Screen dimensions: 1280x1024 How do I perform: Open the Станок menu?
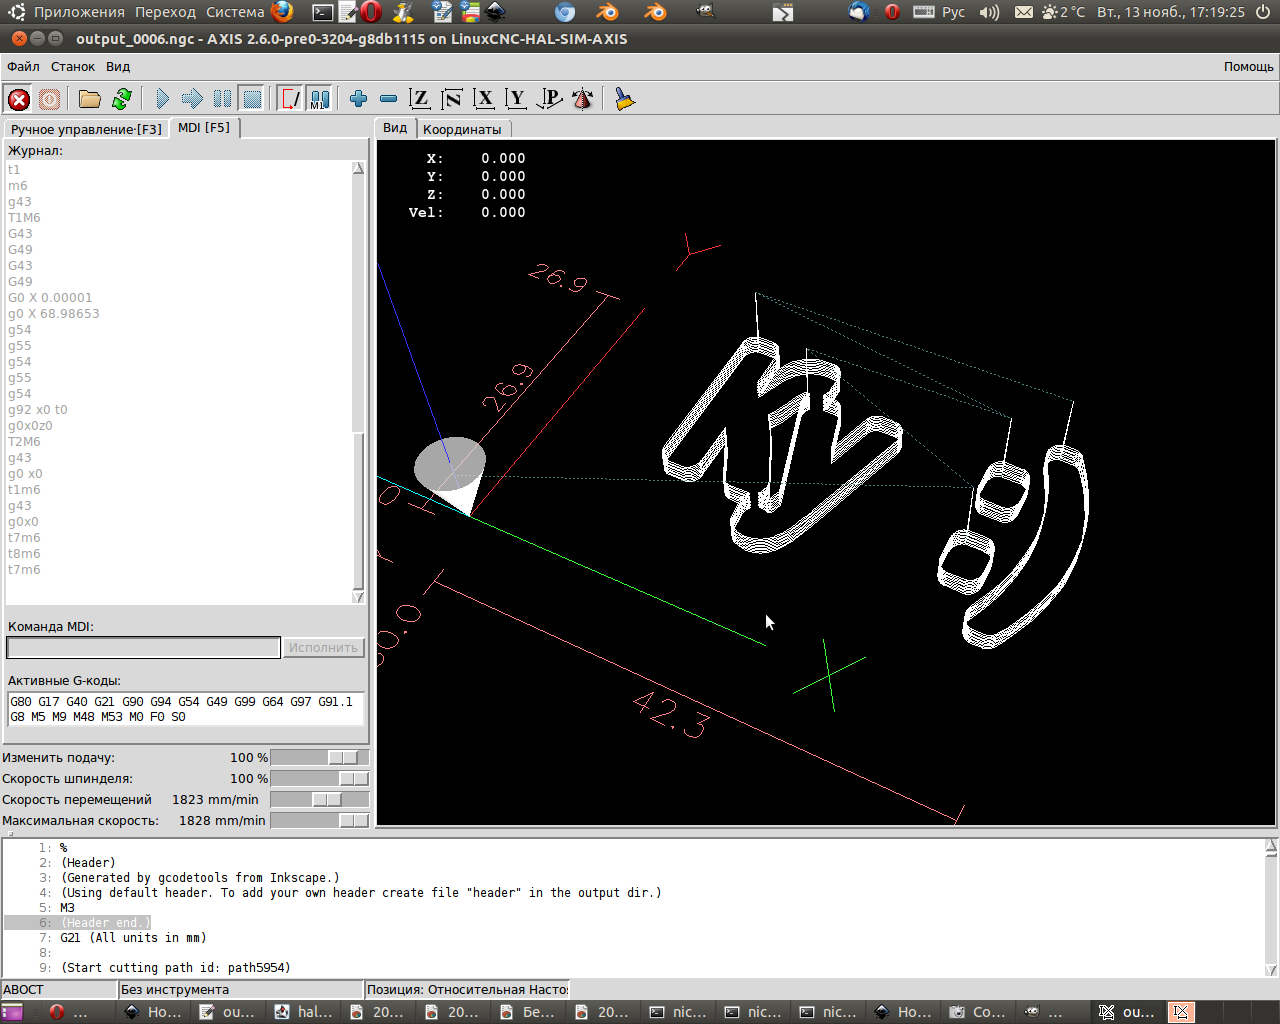(73, 67)
